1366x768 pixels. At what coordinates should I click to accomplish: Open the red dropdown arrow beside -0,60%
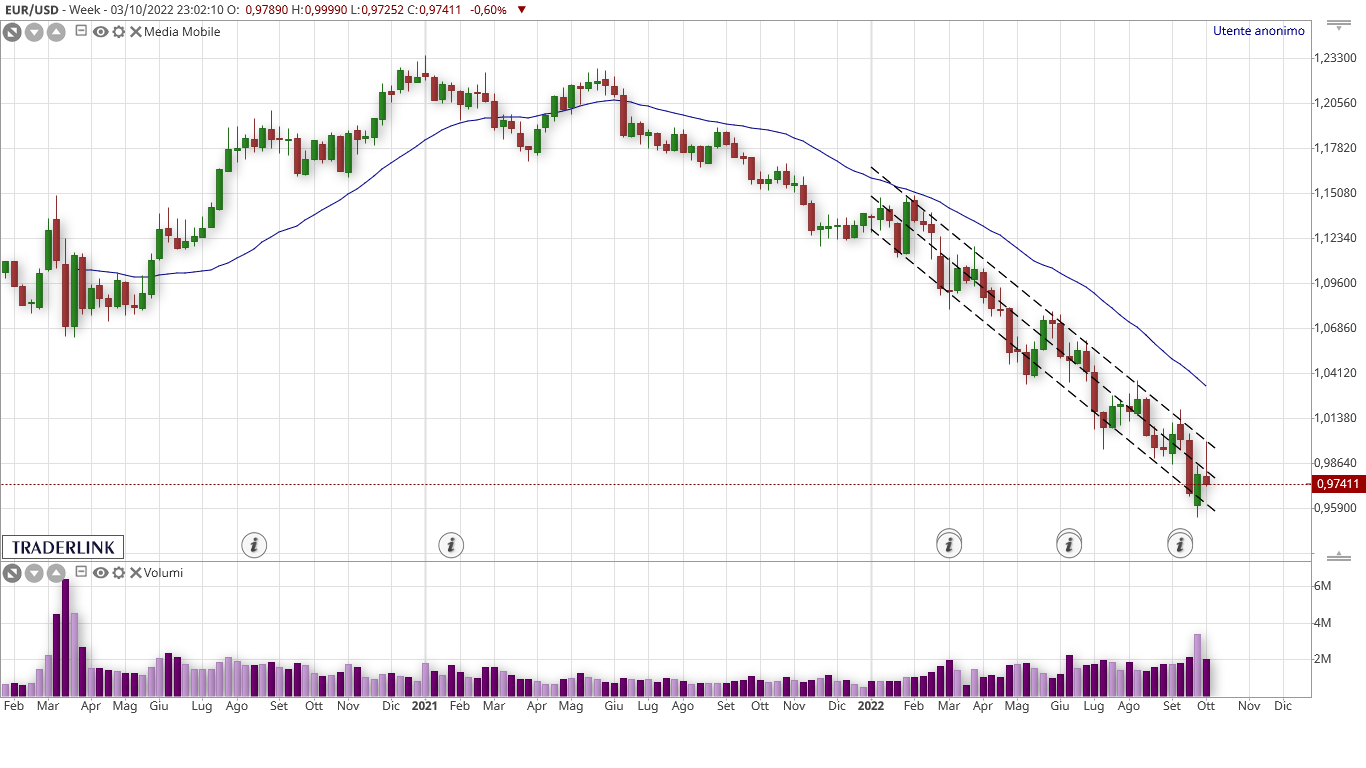click(x=521, y=10)
